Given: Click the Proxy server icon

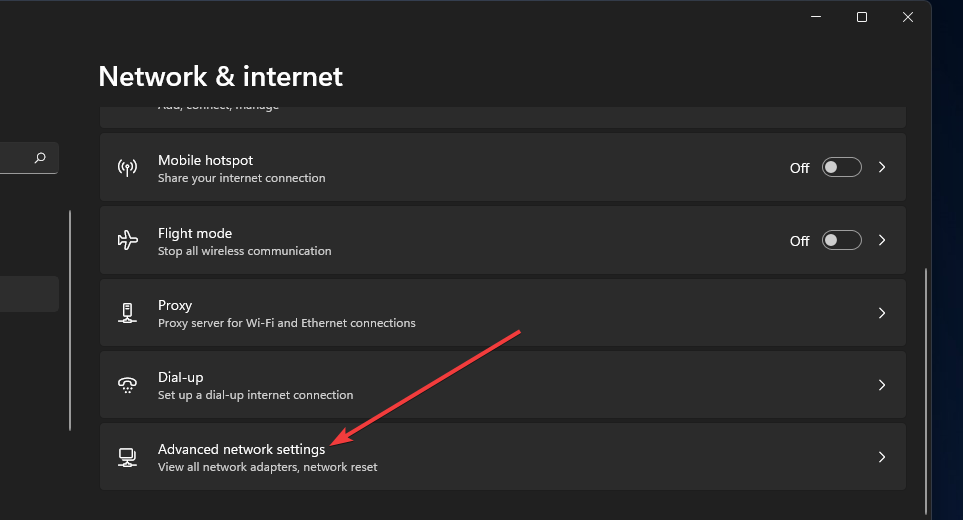Looking at the screenshot, I should pyautogui.click(x=127, y=313).
